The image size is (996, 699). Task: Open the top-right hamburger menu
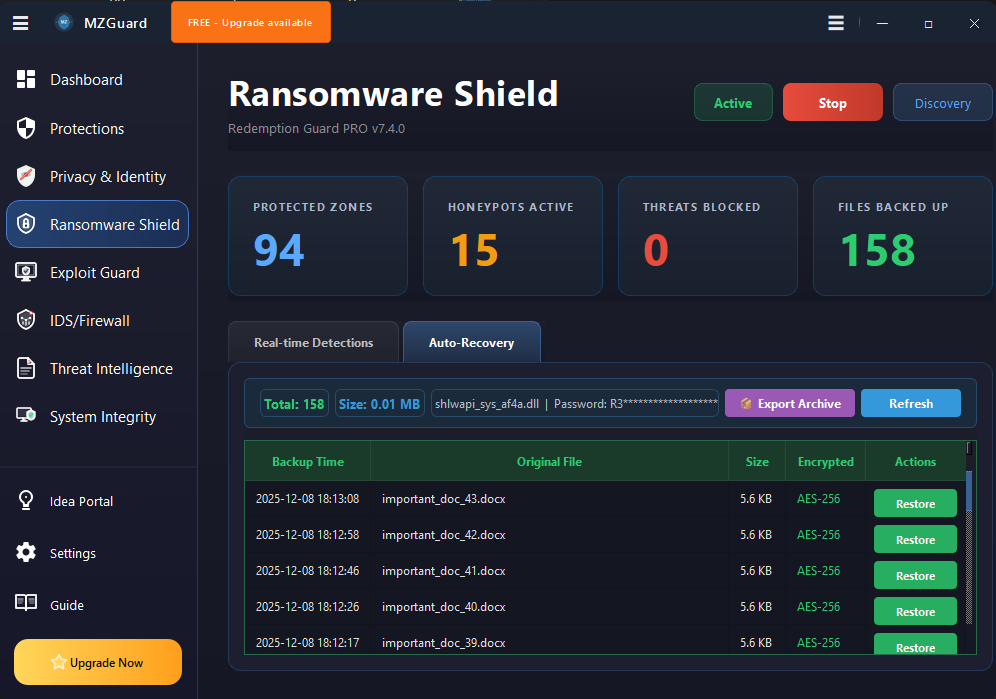point(836,23)
